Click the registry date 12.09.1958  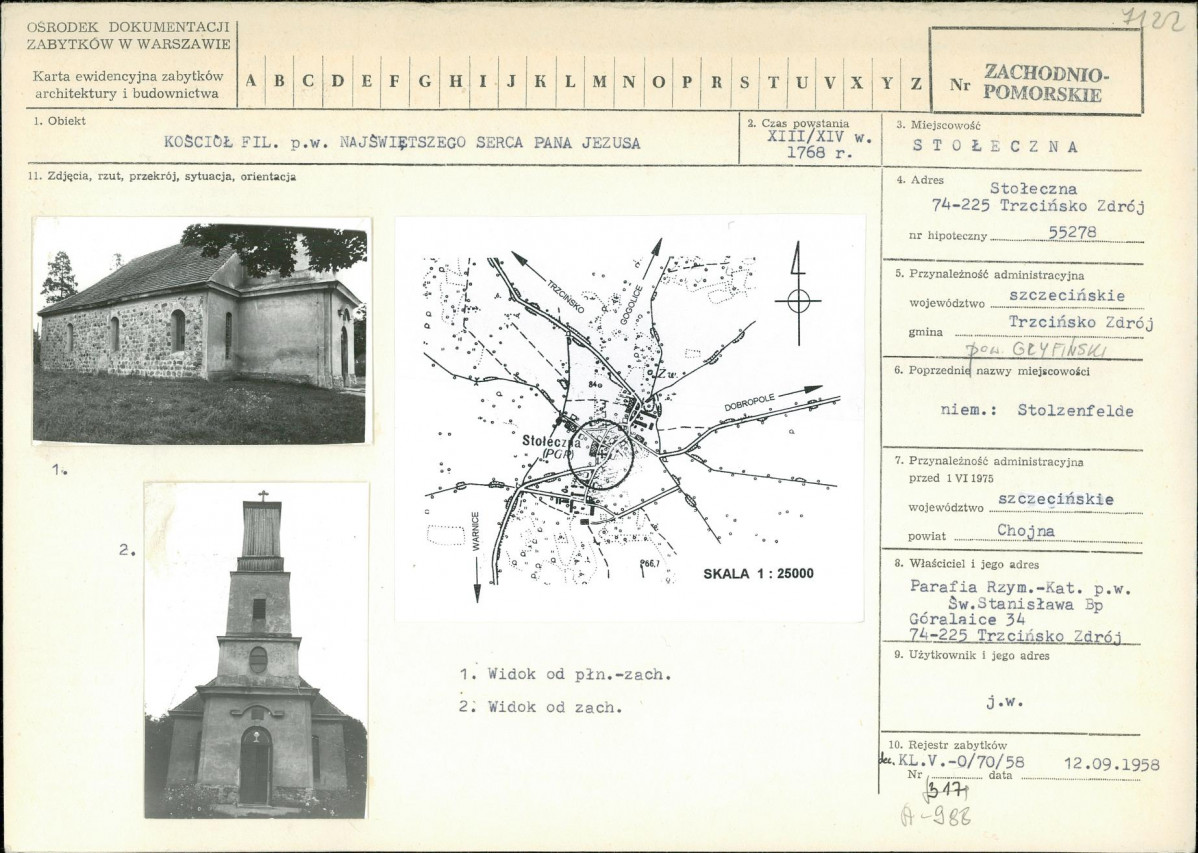tap(1112, 764)
